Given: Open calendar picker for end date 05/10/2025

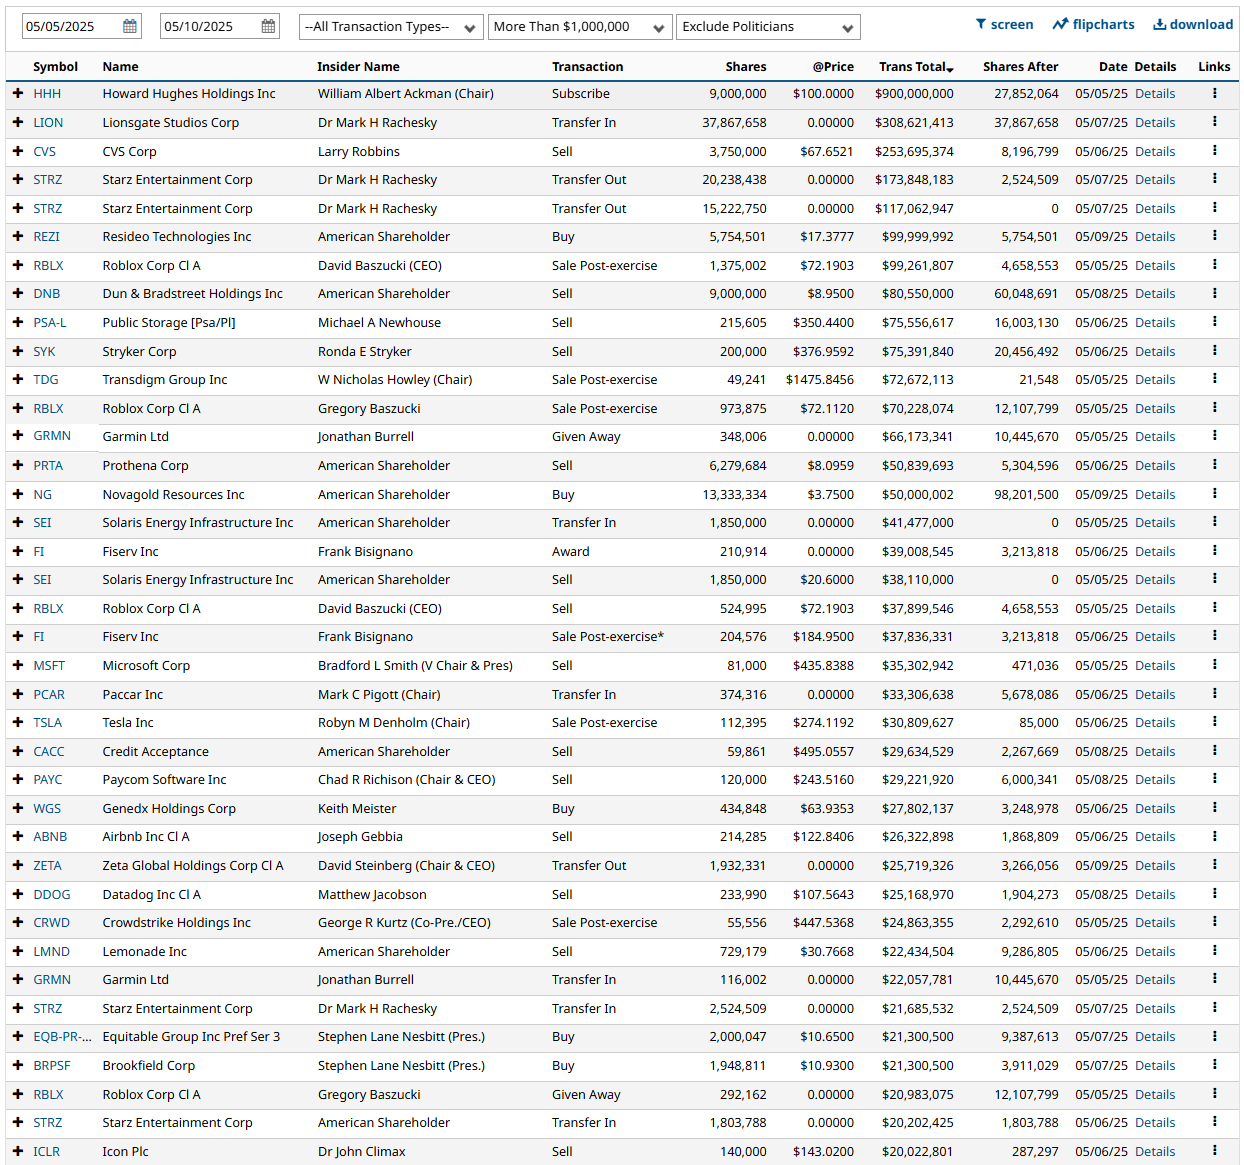Looking at the screenshot, I should (268, 27).
